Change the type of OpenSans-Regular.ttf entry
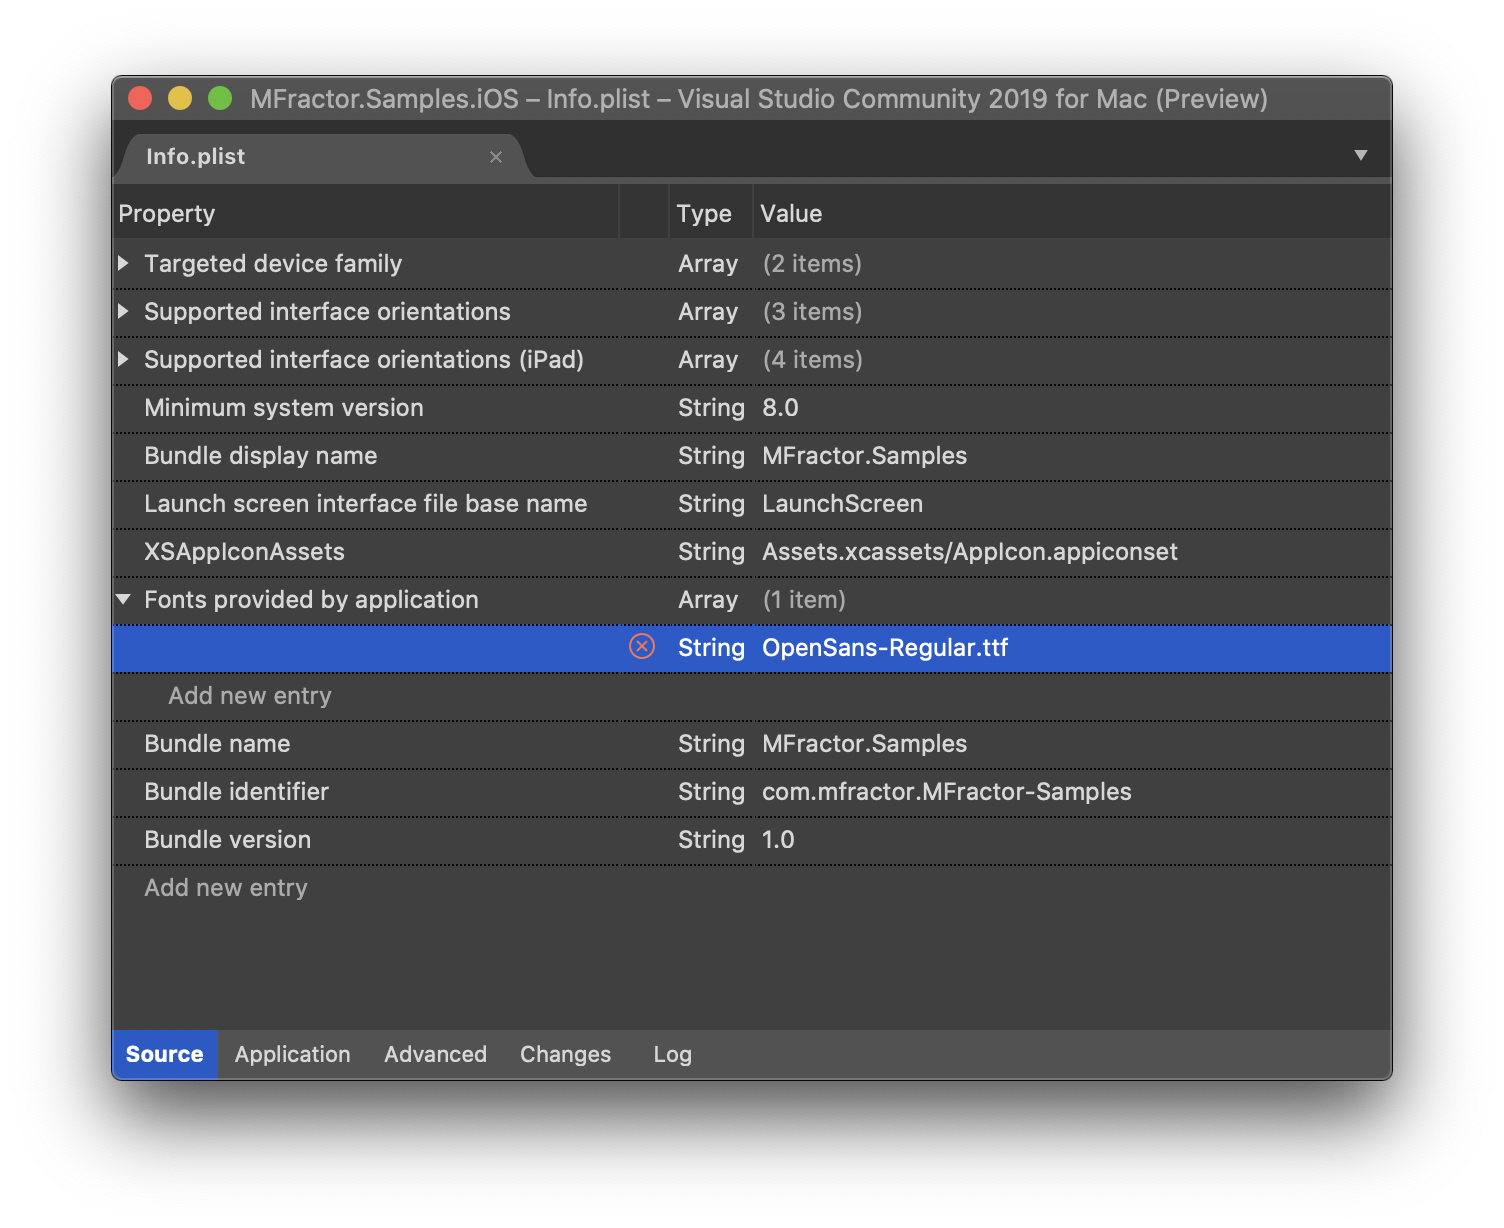The width and height of the screenshot is (1504, 1228). [711, 647]
